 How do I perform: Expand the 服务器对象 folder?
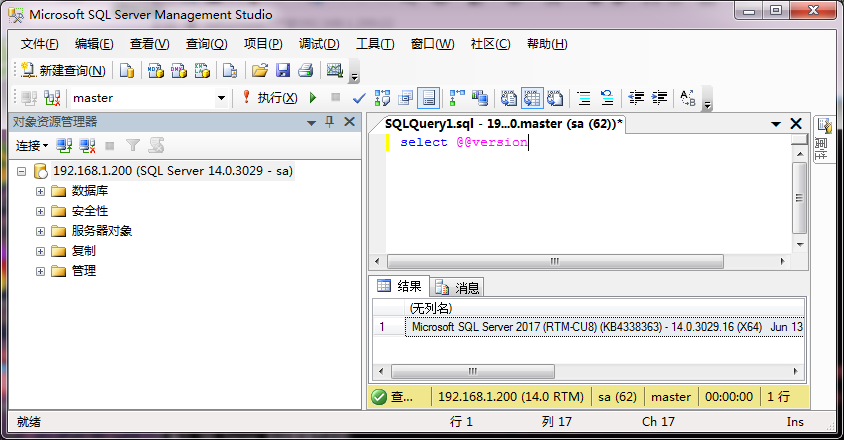click(40, 231)
